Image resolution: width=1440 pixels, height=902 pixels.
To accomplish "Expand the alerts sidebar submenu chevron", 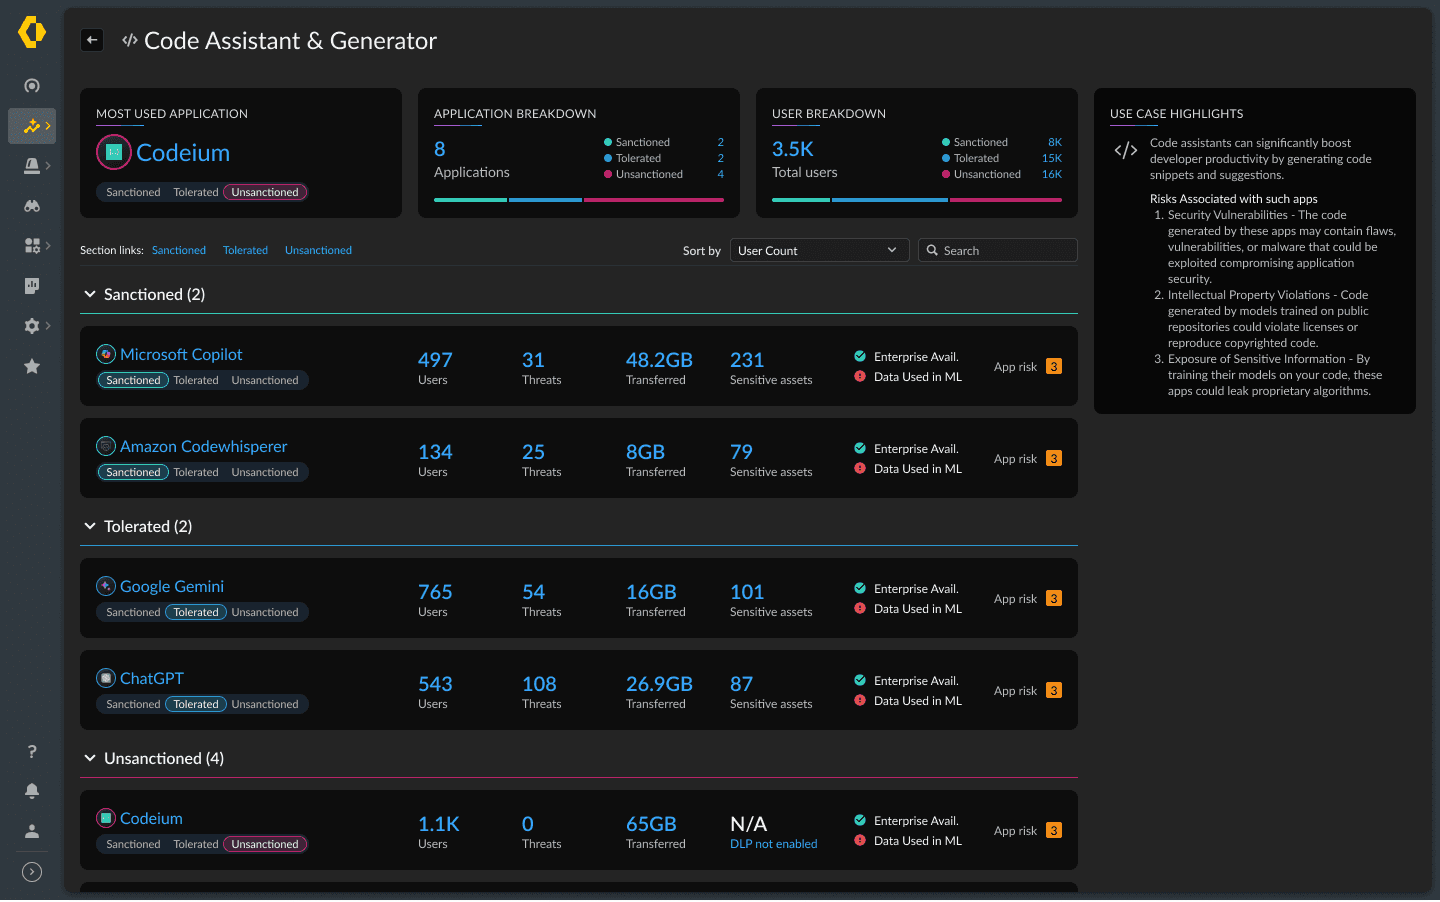I will pyautogui.click(x=48, y=166).
